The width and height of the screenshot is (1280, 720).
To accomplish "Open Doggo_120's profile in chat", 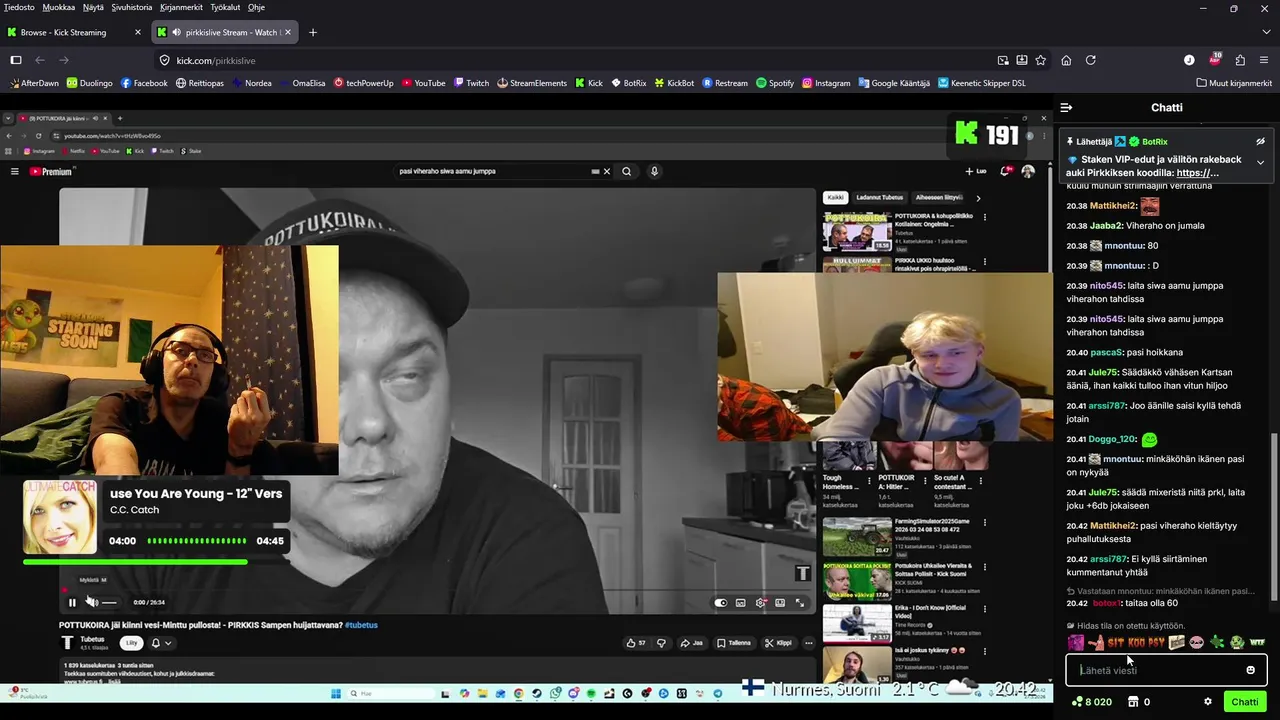I will click(x=1113, y=439).
